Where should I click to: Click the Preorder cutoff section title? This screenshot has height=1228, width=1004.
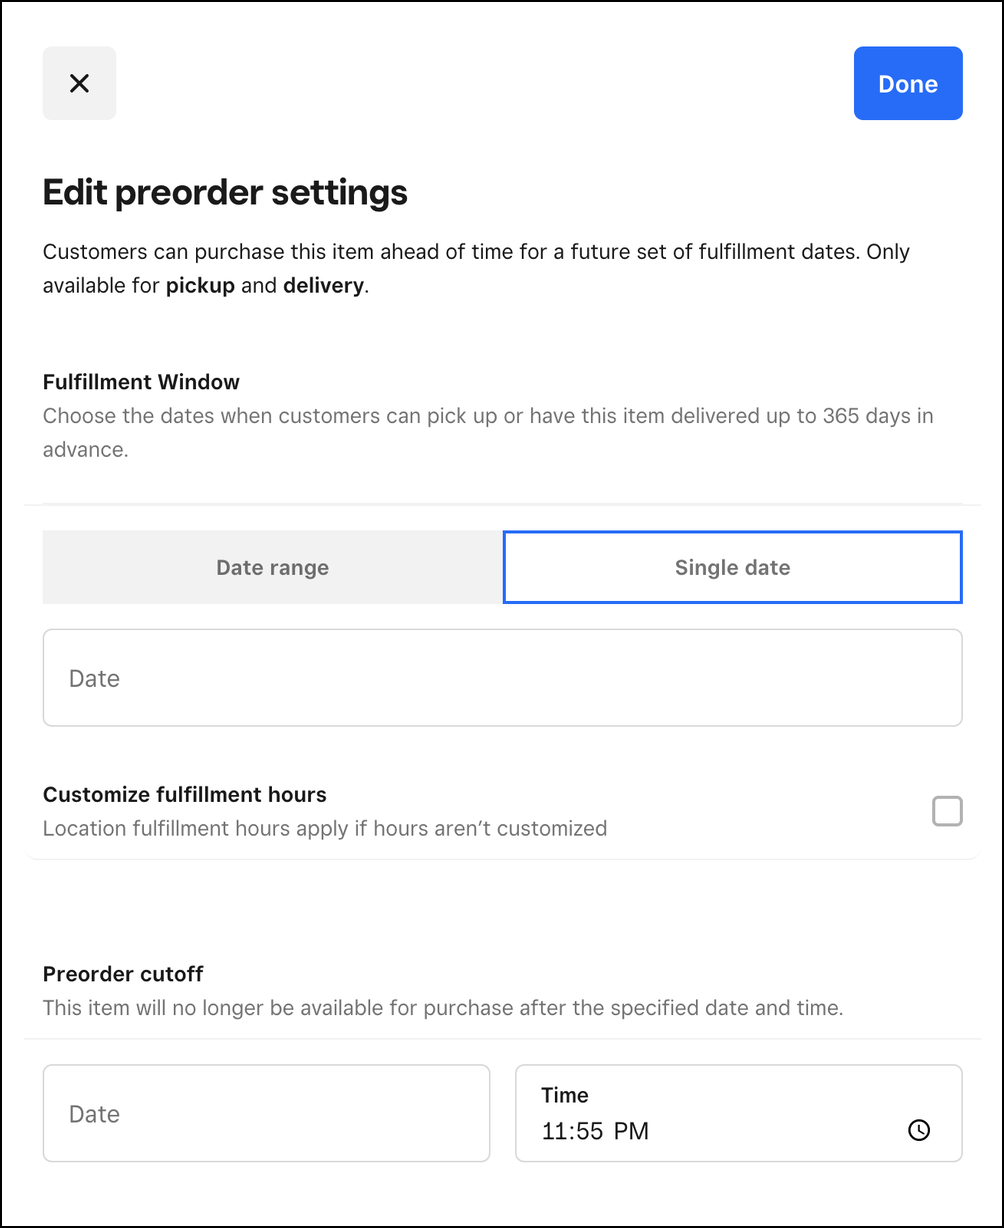(123, 974)
